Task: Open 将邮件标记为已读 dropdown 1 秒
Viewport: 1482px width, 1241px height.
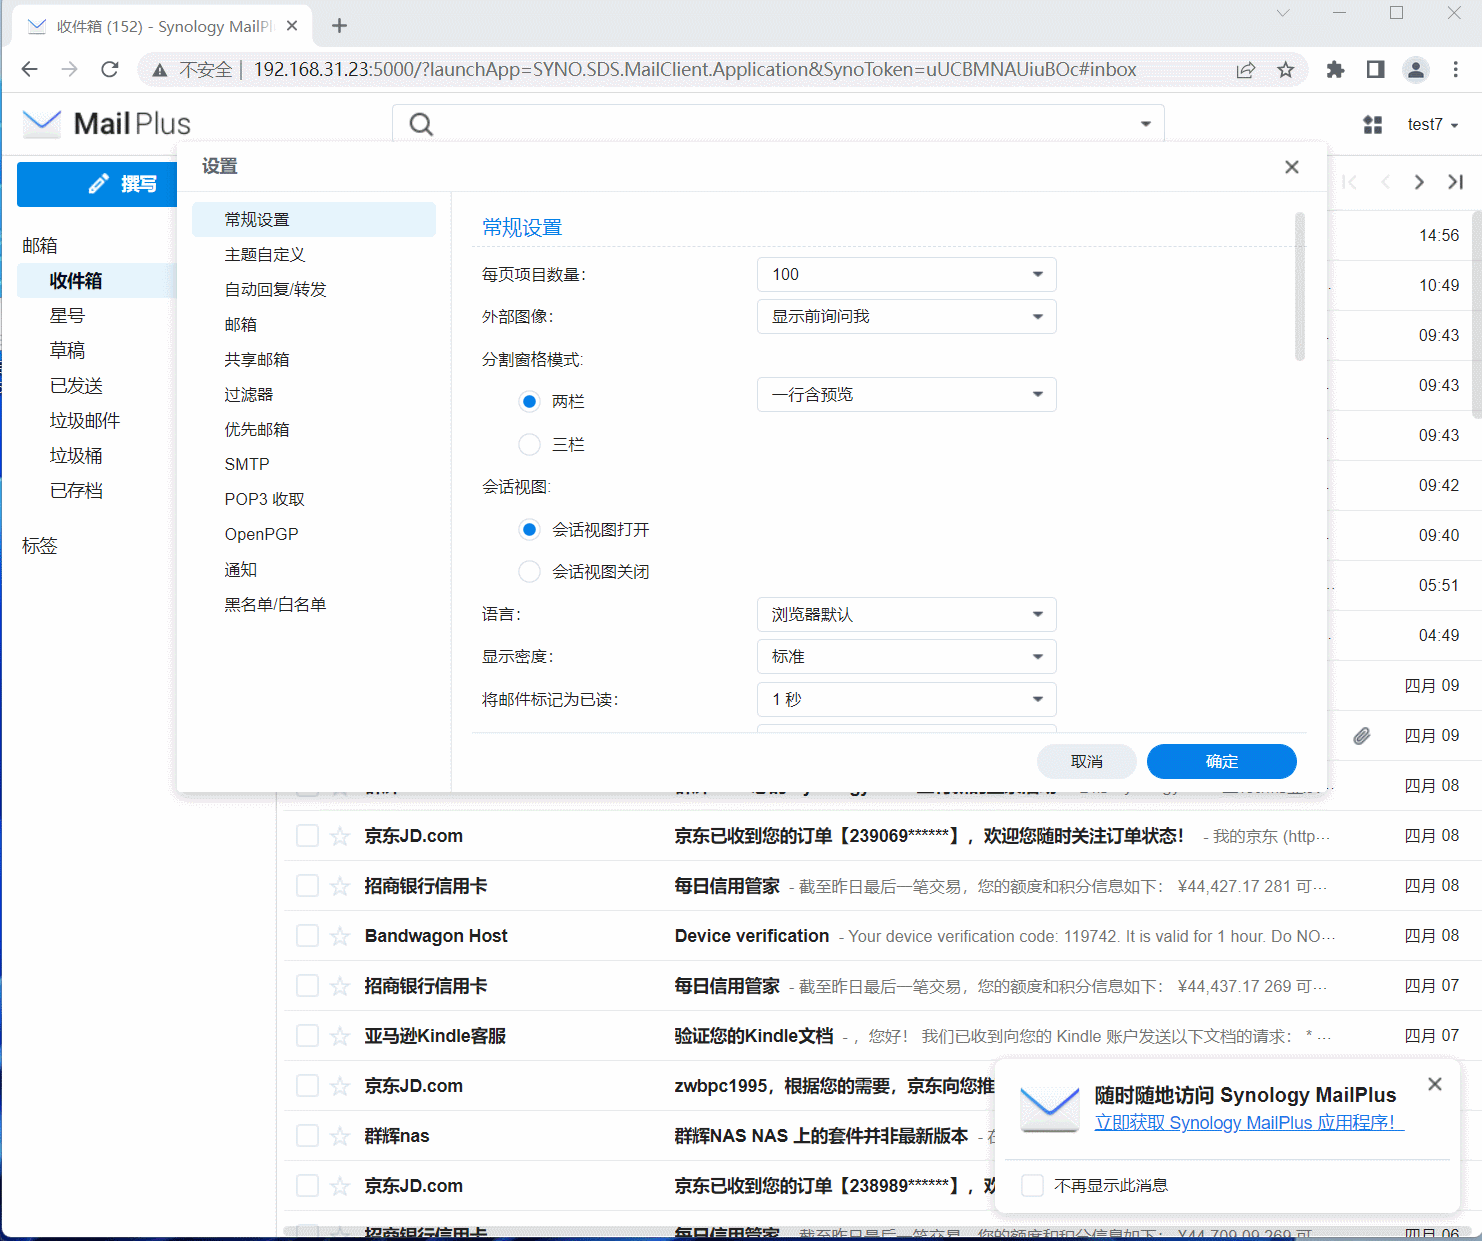Action: [x=907, y=699]
